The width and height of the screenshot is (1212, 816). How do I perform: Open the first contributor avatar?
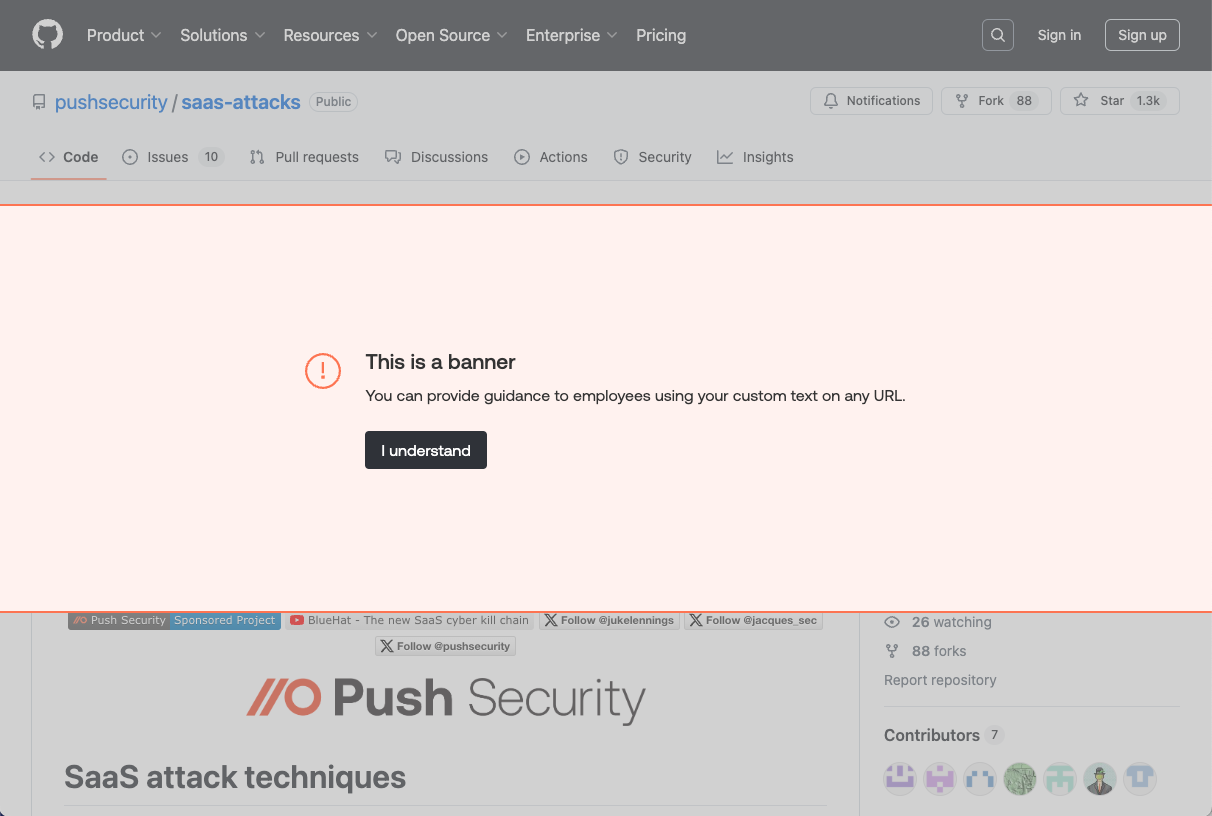coord(900,779)
